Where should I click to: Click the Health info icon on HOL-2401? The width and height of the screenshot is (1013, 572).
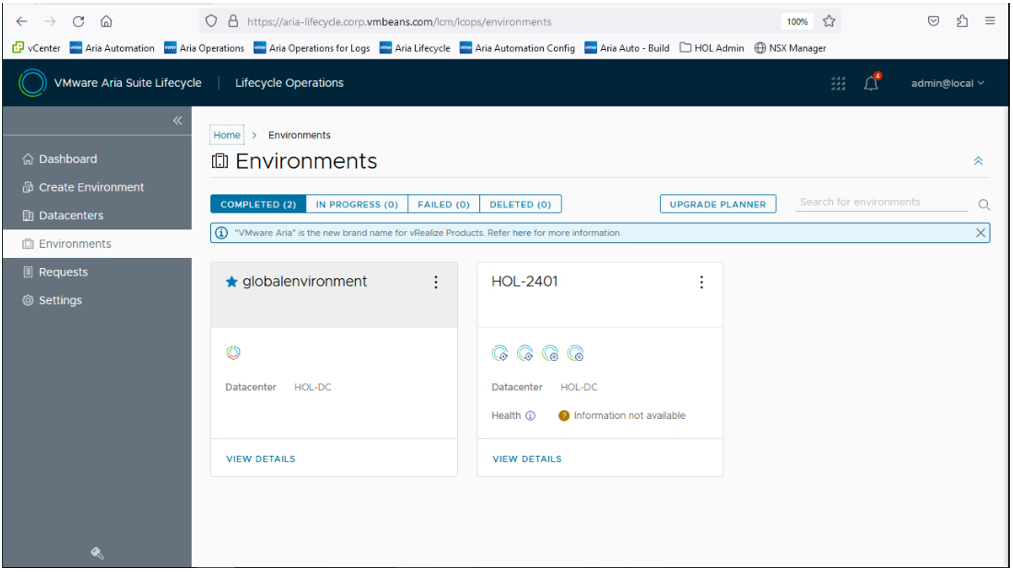click(530, 416)
